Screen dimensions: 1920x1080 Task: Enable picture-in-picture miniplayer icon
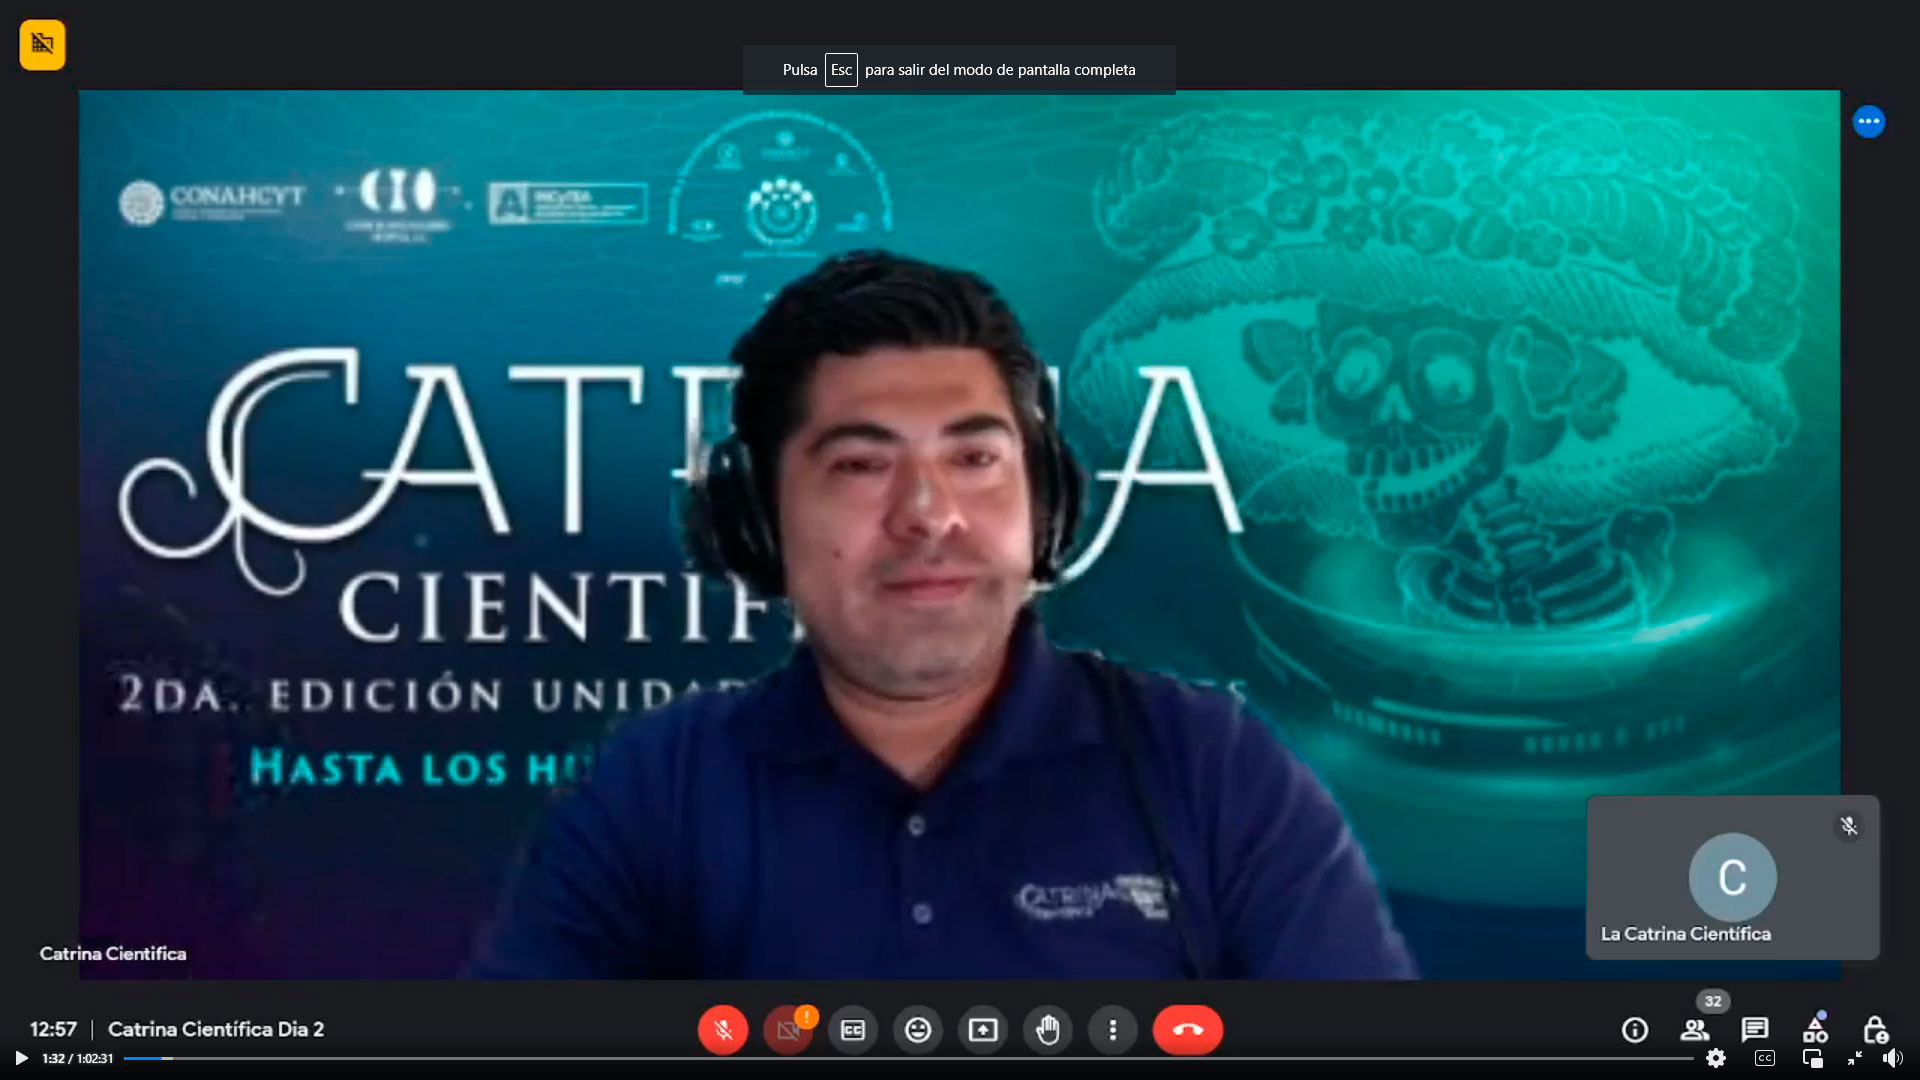click(1812, 1058)
